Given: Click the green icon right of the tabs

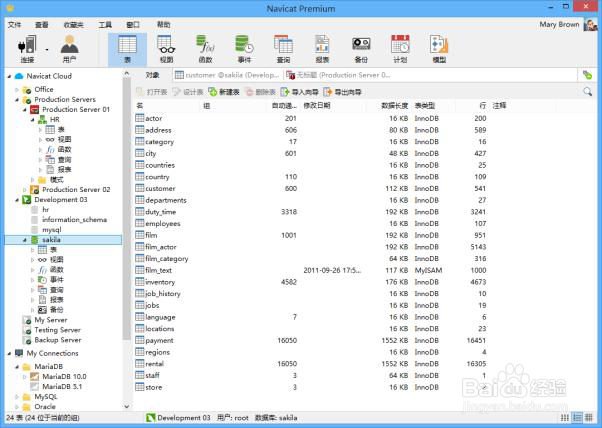Looking at the screenshot, I should point(587,75).
